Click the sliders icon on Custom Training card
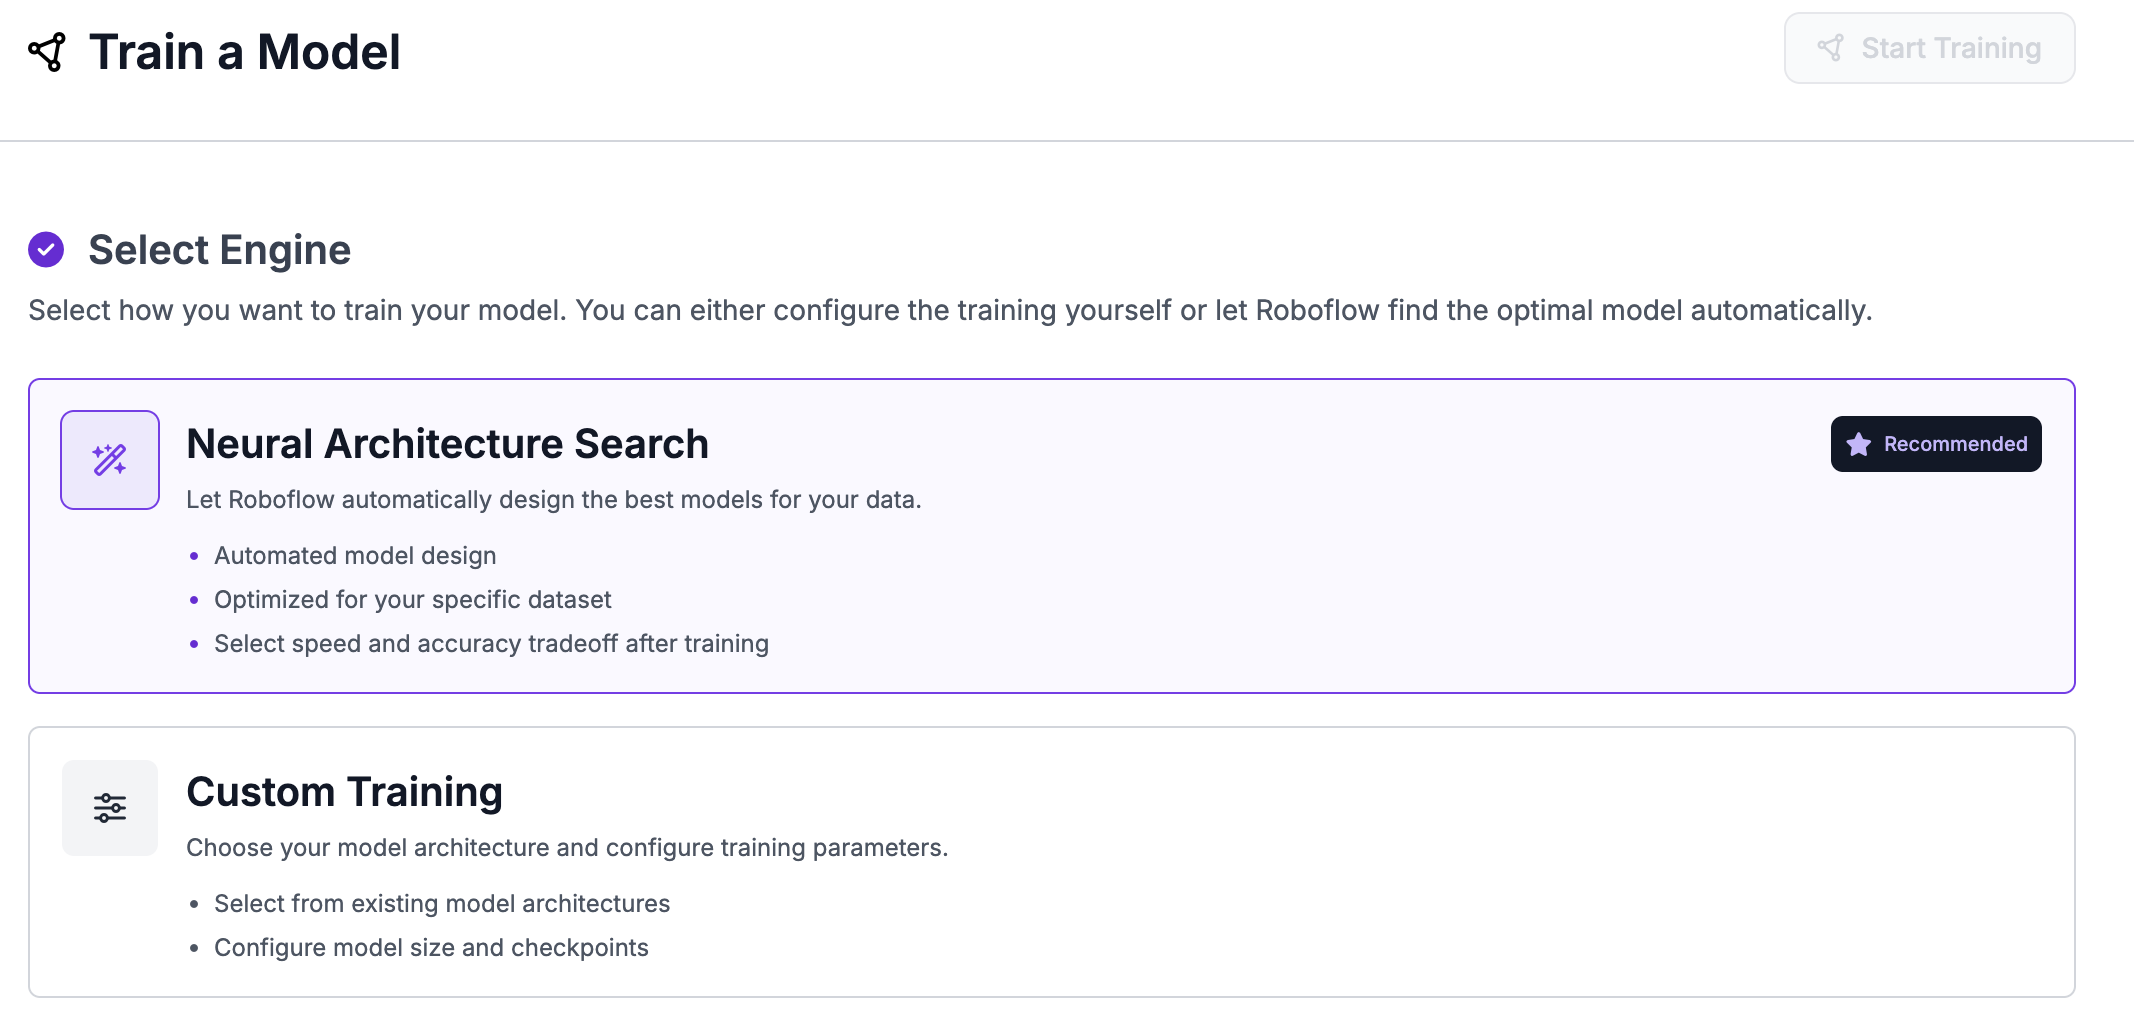This screenshot has height=1022, width=2134. point(109,807)
